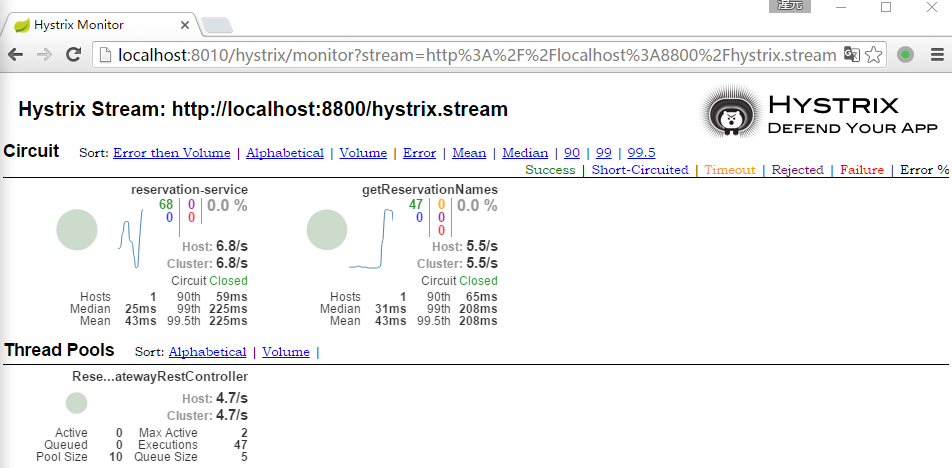Sort circuits by Error then Volume
The width and height of the screenshot is (952, 468).
pos(172,153)
